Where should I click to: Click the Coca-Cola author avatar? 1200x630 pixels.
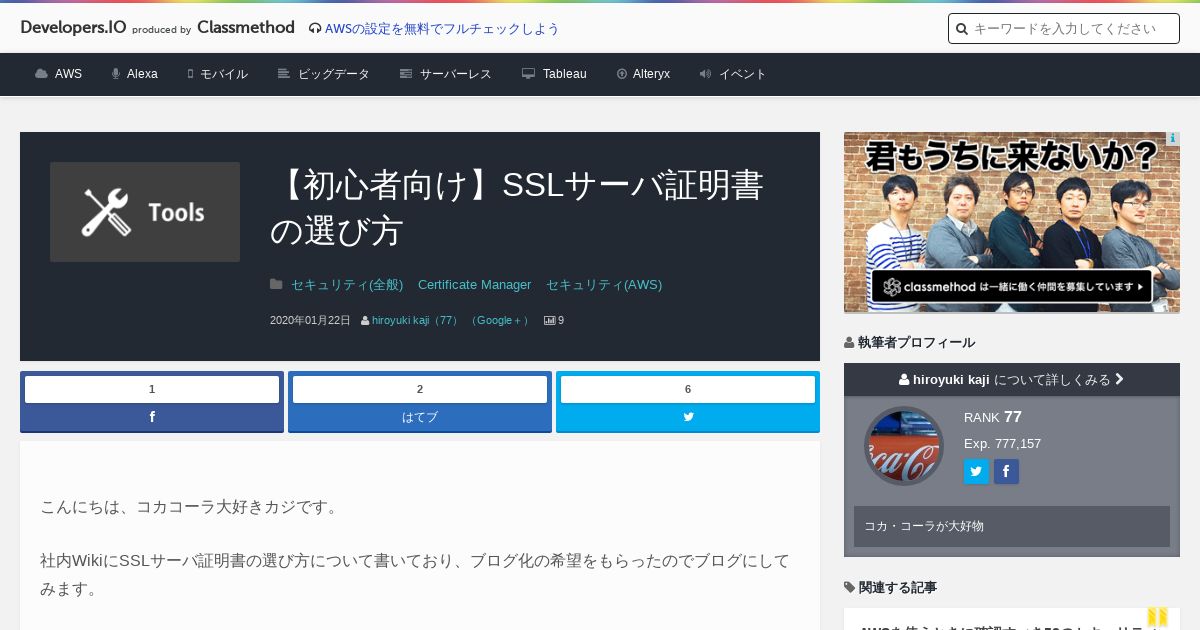[904, 446]
